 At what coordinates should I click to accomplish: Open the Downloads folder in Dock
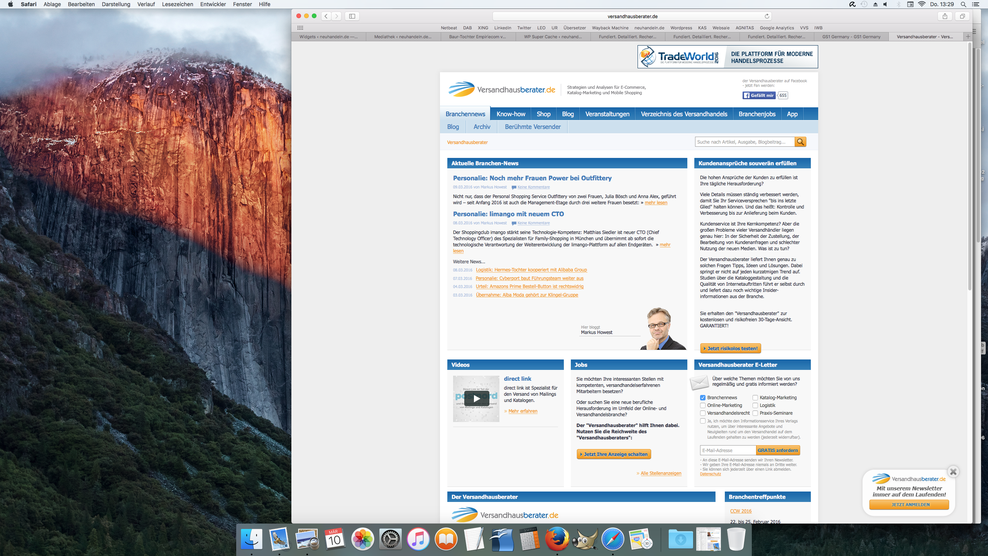pos(680,539)
